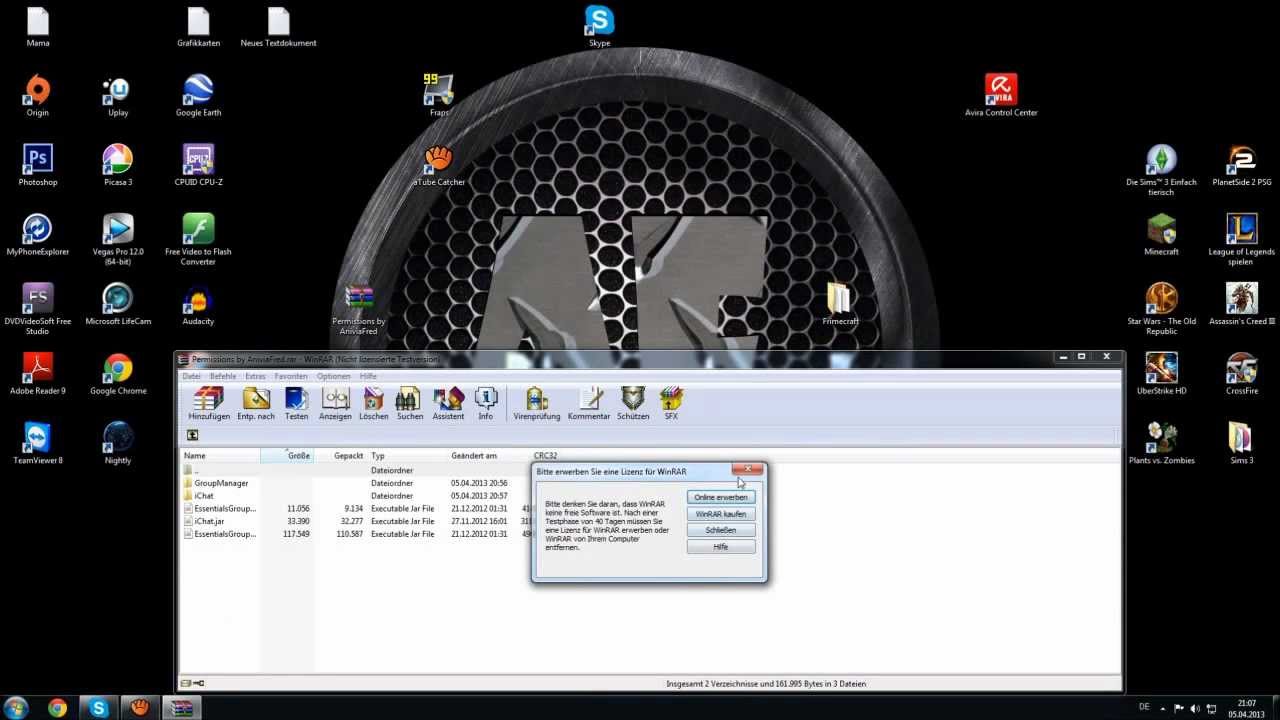Sort by the CRC32 column header
Image resolution: width=1280 pixels, height=720 pixels.
[x=546, y=455]
